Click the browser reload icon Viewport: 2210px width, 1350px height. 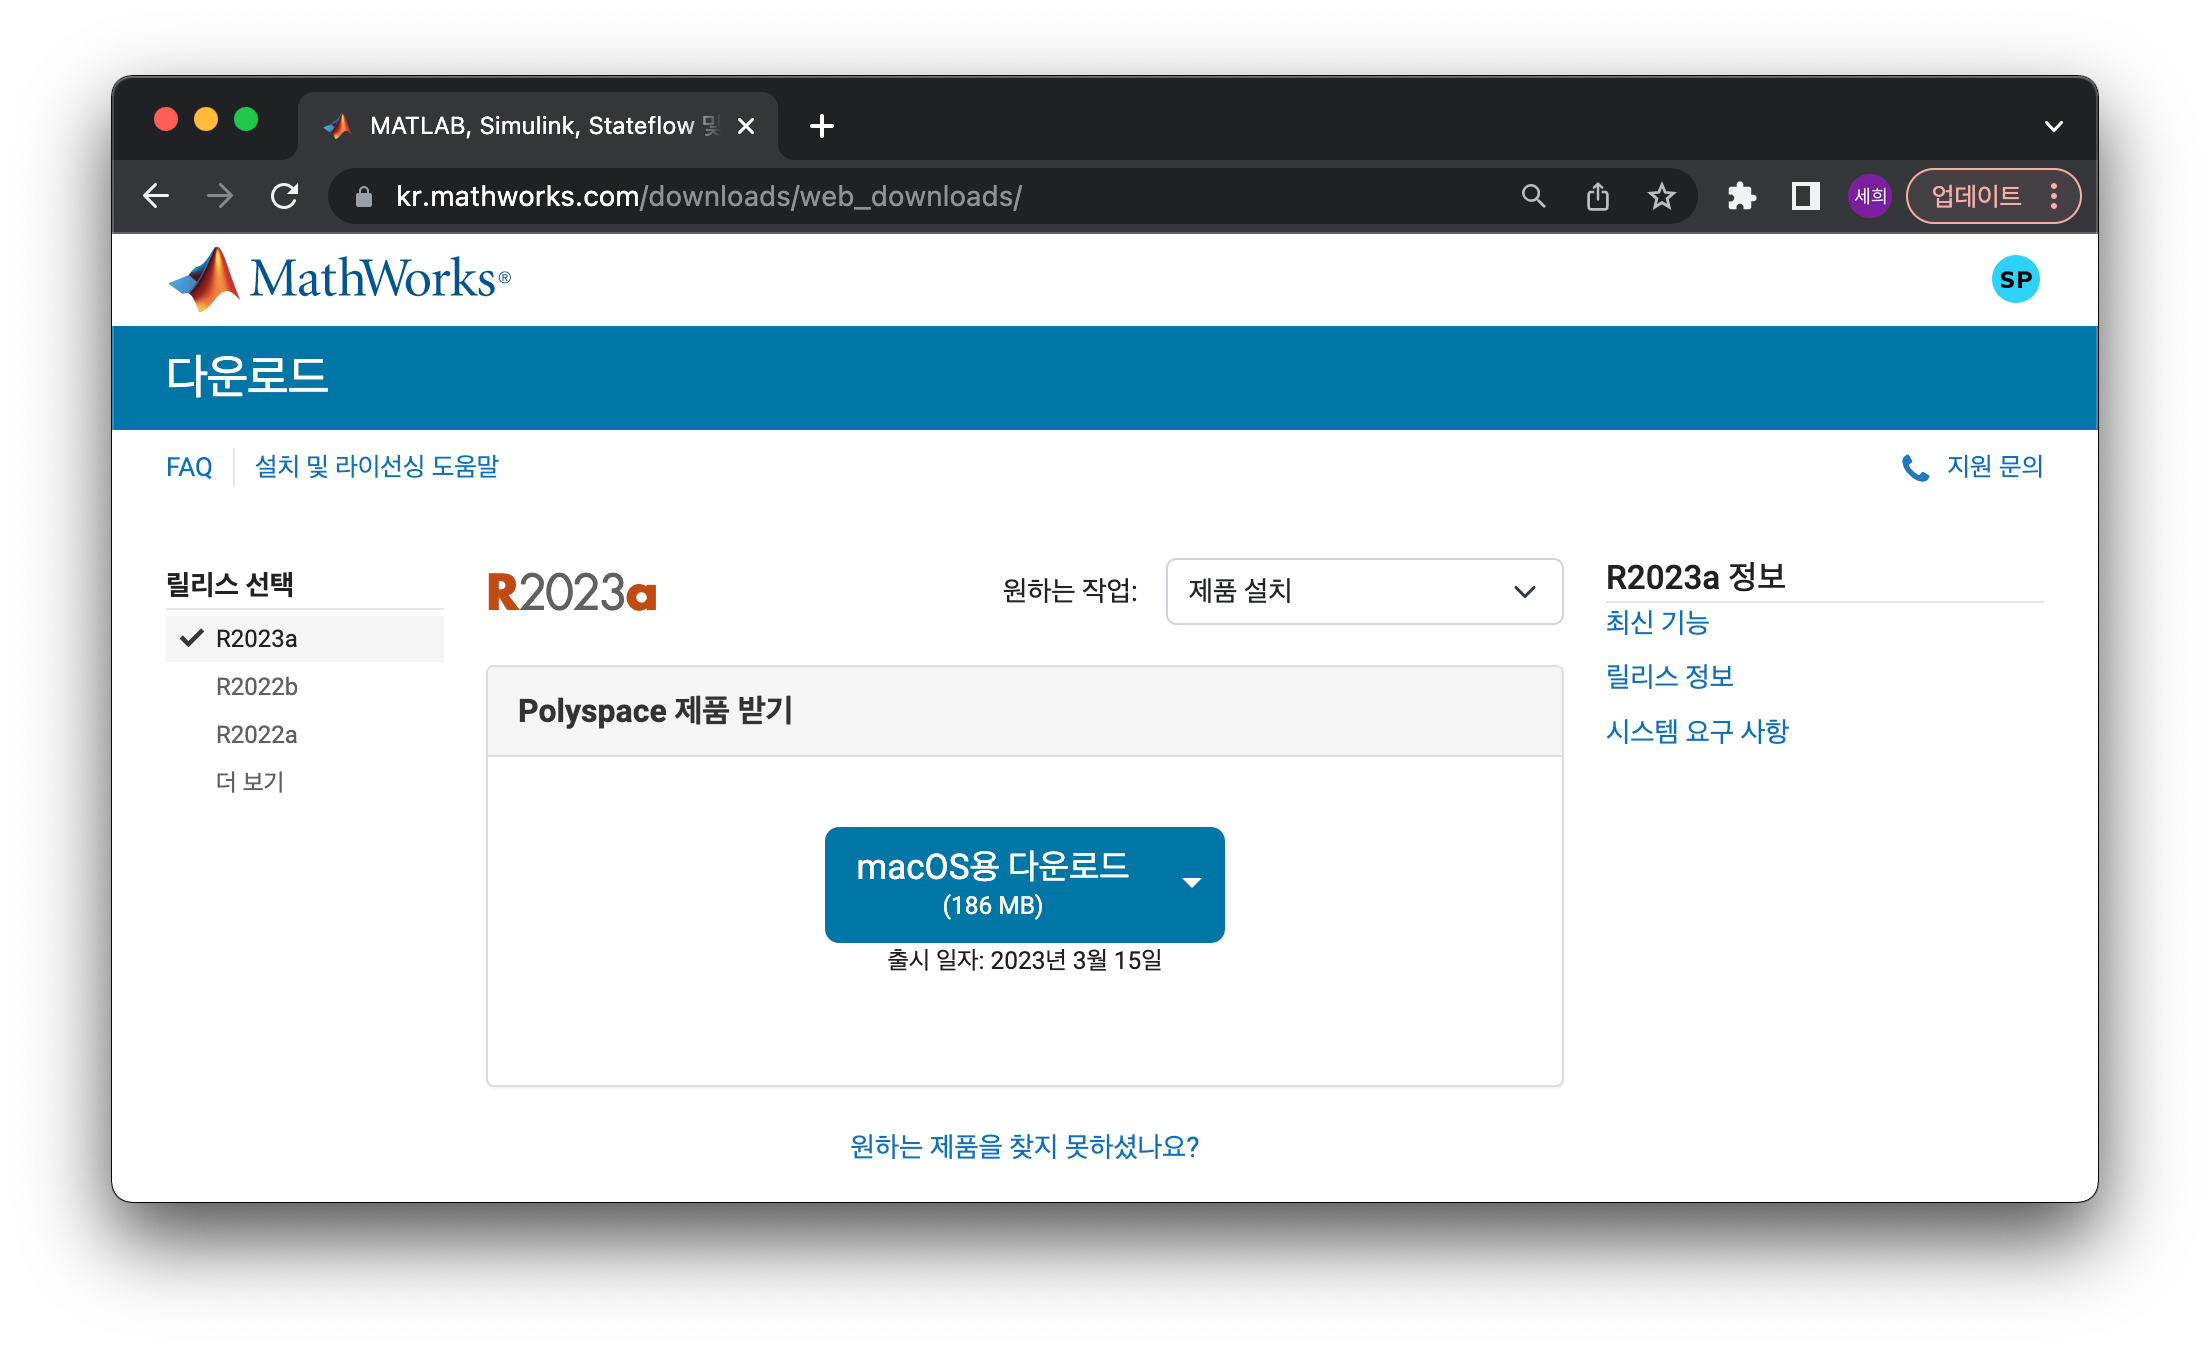(x=285, y=196)
